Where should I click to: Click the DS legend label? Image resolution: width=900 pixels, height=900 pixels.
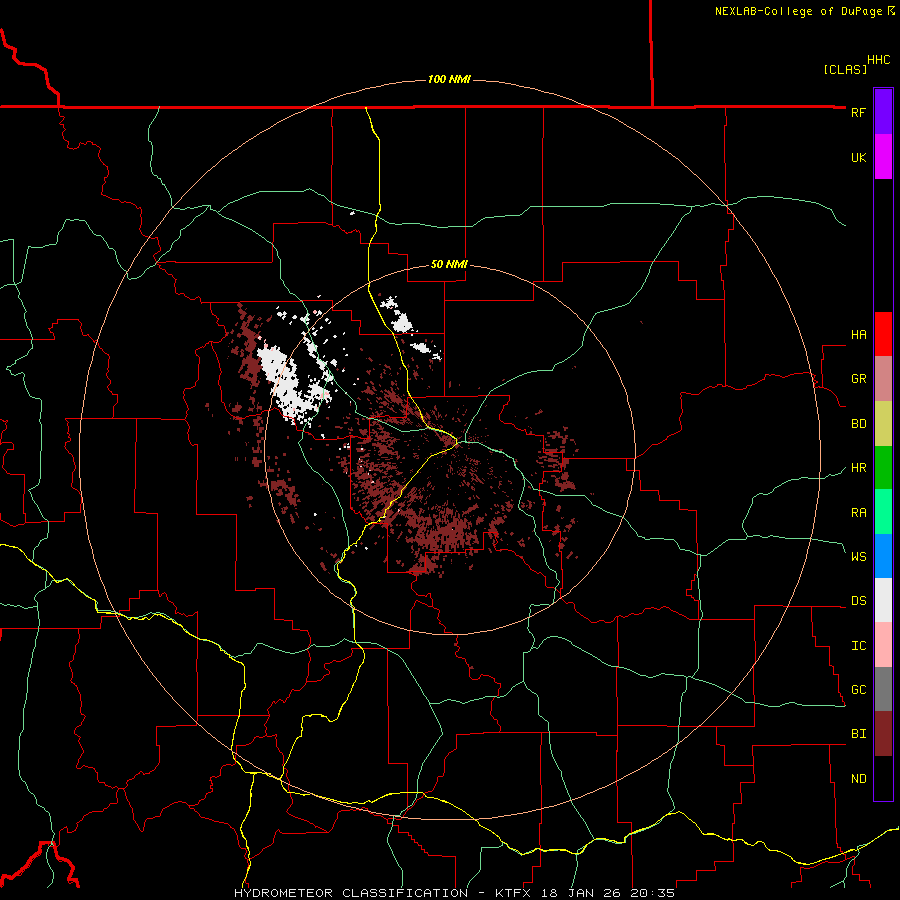point(858,601)
